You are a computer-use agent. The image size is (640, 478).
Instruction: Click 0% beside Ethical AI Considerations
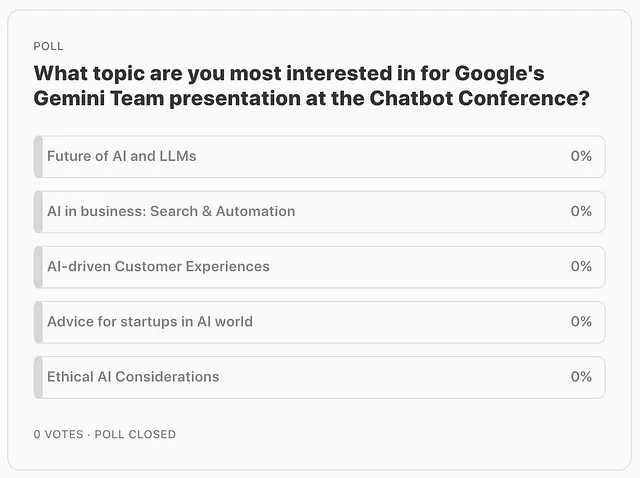[x=581, y=376]
